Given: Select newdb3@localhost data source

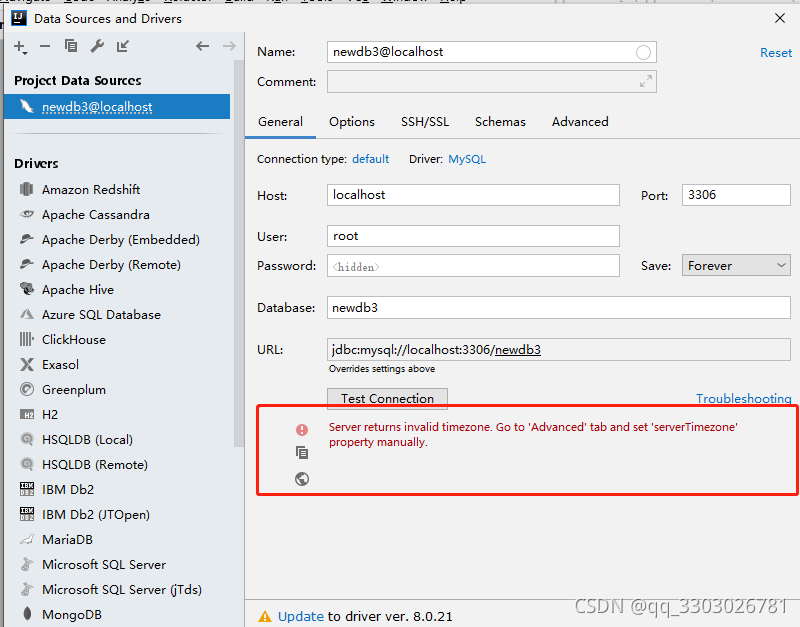Looking at the screenshot, I should 117,107.
